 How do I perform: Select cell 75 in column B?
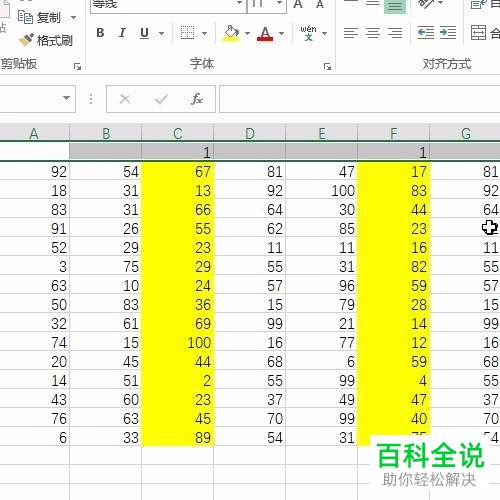click(x=106, y=267)
